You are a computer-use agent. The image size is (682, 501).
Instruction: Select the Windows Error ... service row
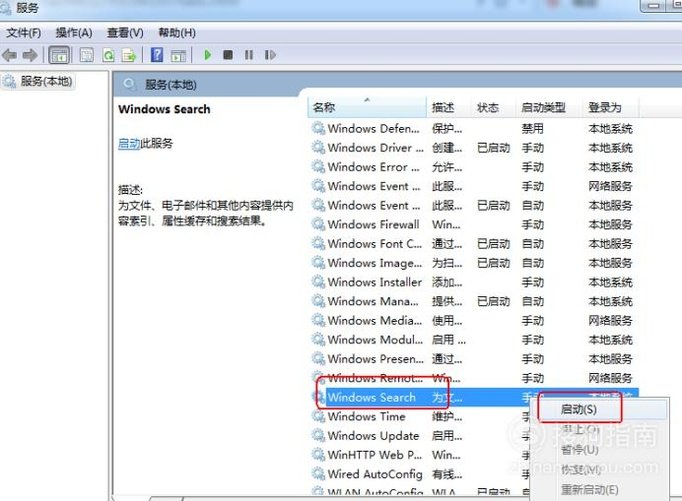coord(474,167)
